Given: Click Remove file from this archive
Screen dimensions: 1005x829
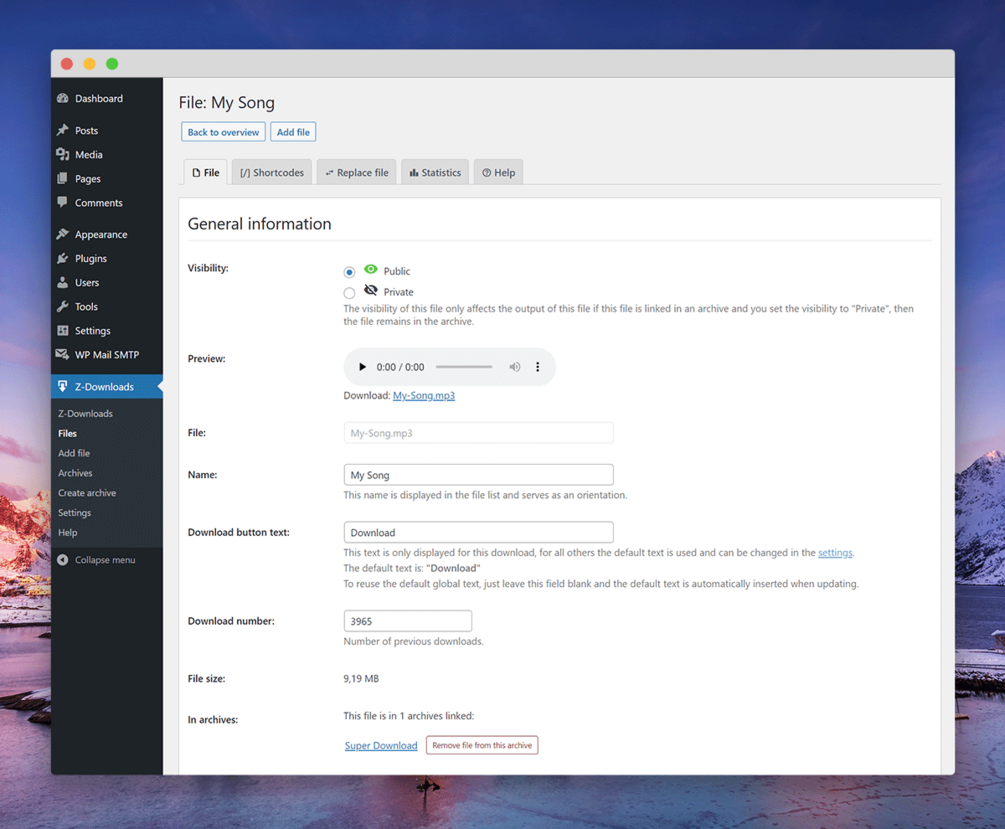Looking at the screenshot, I should coord(482,745).
